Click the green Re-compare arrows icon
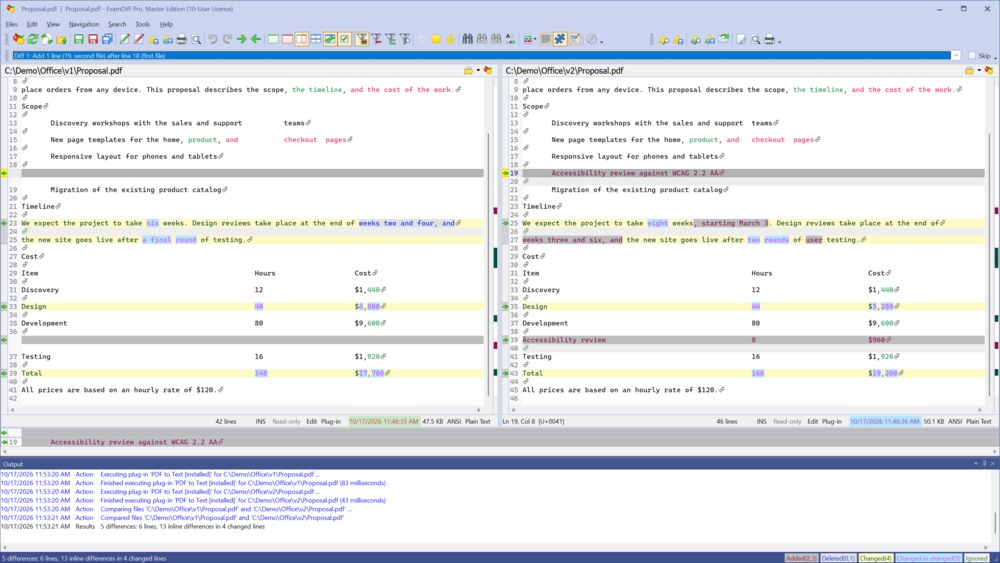The height and width of the screenshot is (563, 1000). [x=33, y=40]
